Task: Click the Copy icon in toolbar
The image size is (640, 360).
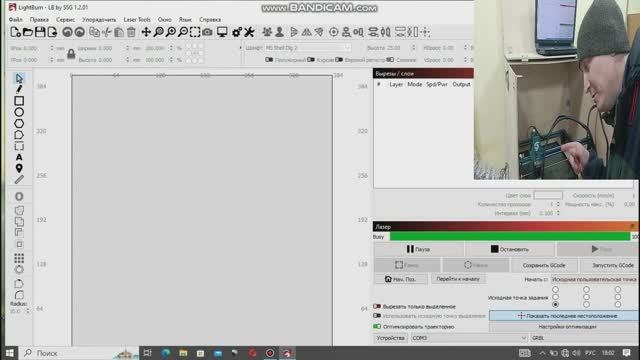Action: pyautogui.click(x=95, y=32)
